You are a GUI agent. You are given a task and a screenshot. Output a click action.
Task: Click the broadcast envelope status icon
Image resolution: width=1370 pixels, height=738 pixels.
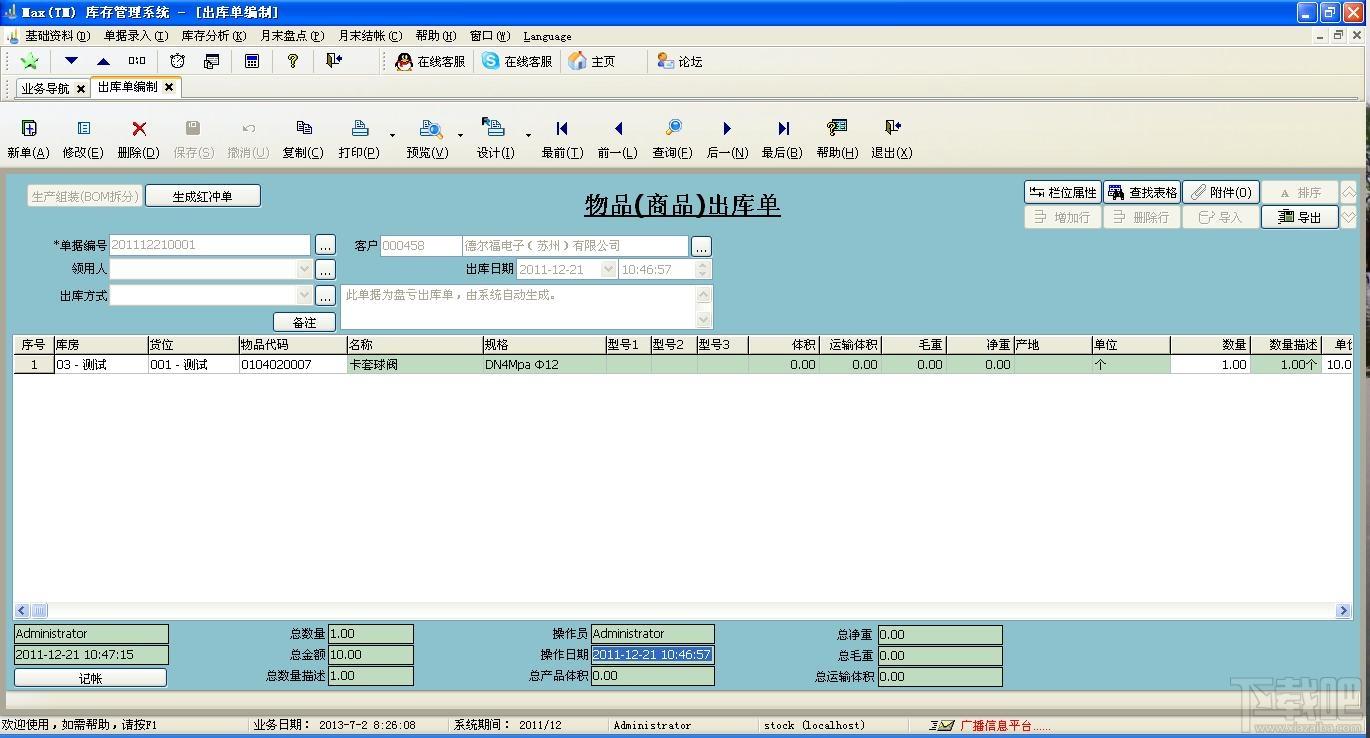click(941, 725)
